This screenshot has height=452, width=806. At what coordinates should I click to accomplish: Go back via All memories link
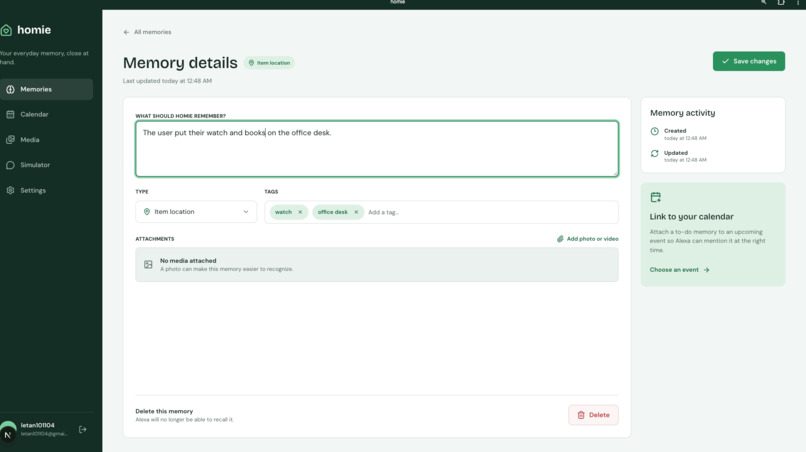[148, 32]
